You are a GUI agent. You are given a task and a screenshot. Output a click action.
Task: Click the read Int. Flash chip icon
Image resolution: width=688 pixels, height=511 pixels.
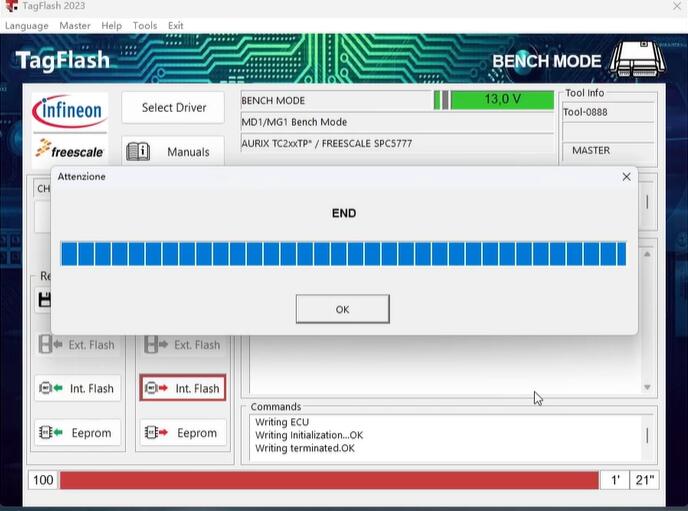pos(50,388)
